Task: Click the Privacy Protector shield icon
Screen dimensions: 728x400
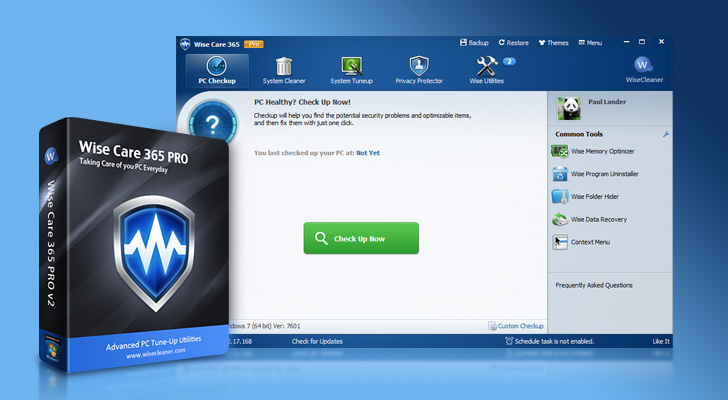Action: (419, 67)
